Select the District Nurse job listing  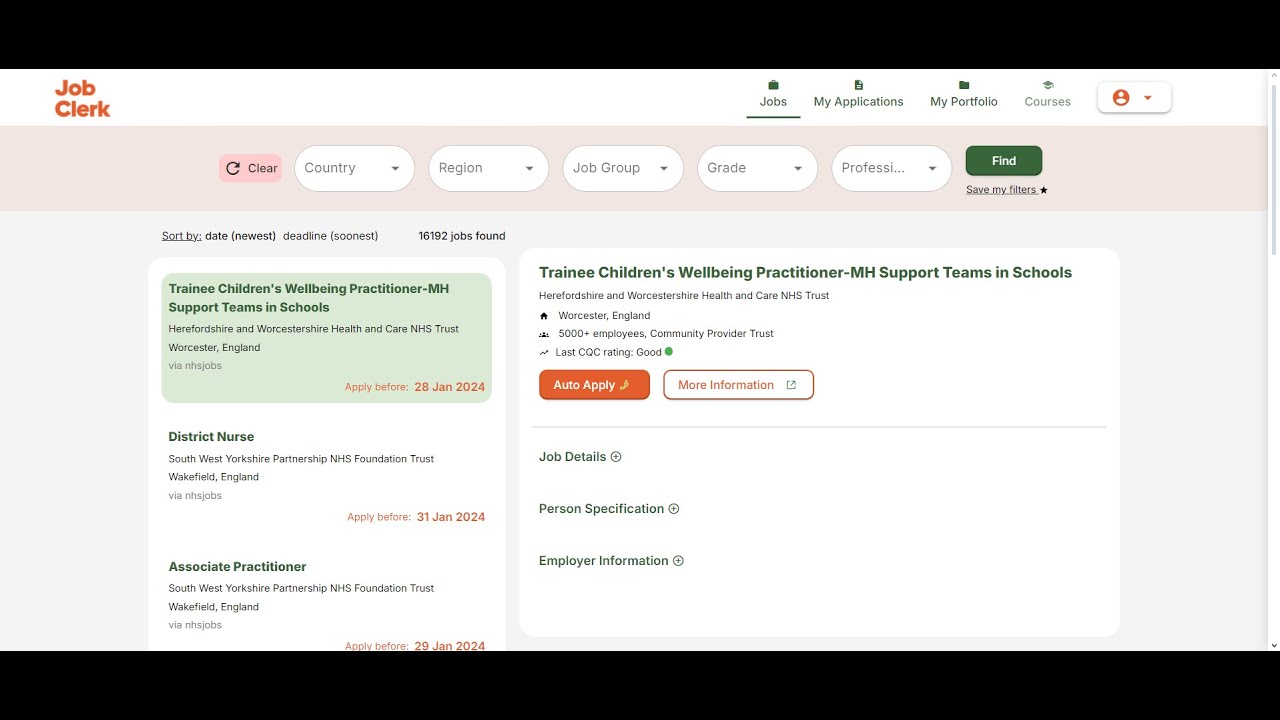coord(327,476)
